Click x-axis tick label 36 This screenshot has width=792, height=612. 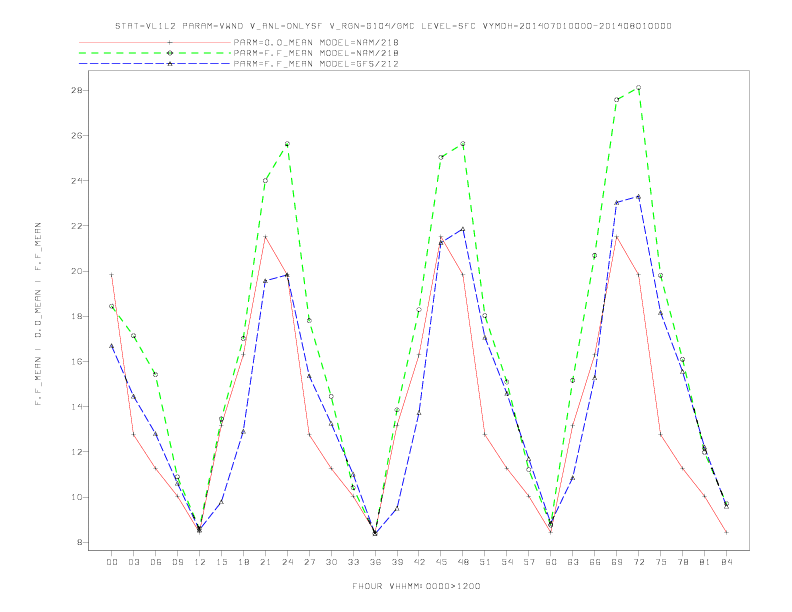pyautogui.click(x=375, y=562)
